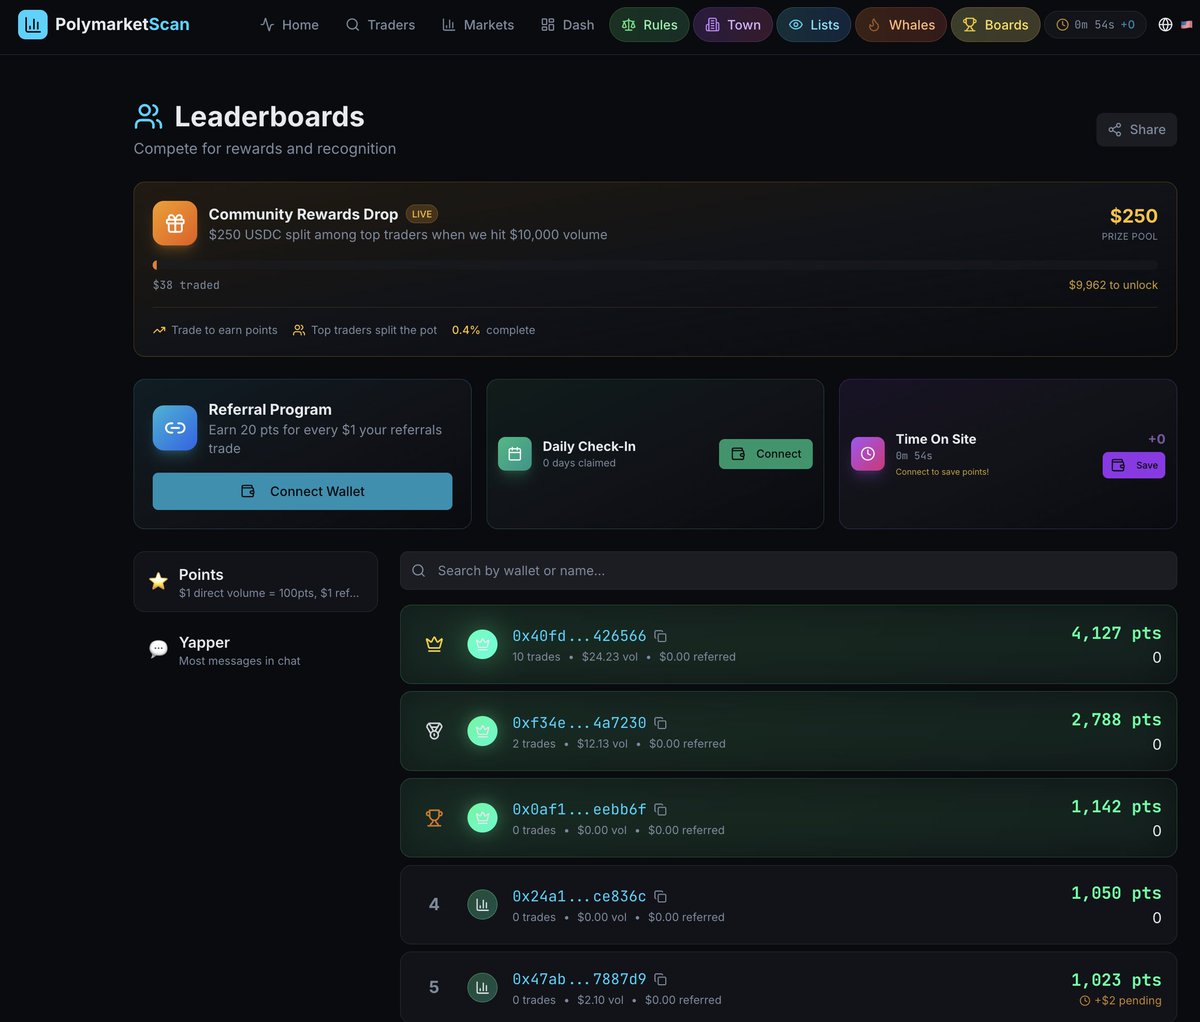The width and height of the screenshot is (1200, 1022).
Task: Click the globe language icon
Action: pos(1165,25)
